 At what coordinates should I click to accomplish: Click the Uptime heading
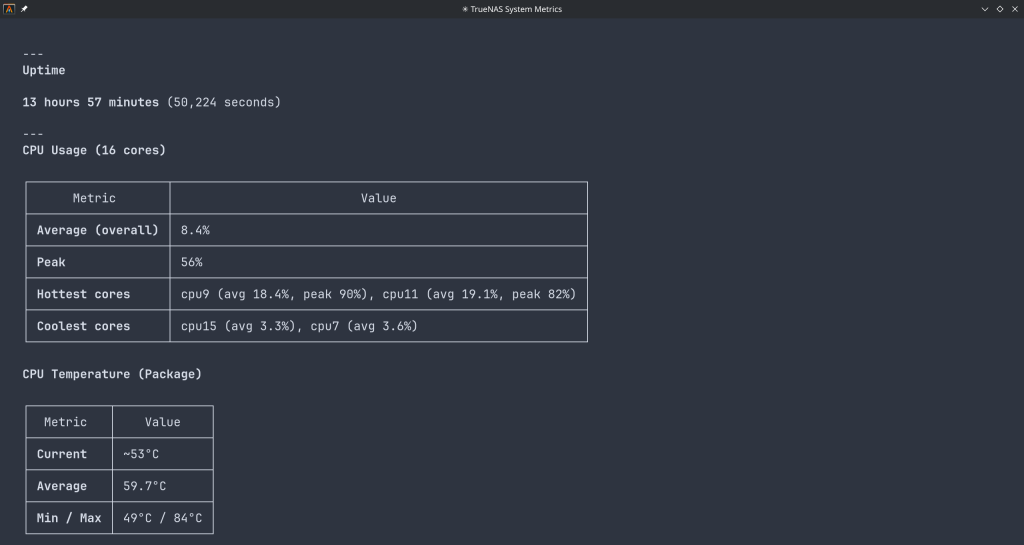43,70
